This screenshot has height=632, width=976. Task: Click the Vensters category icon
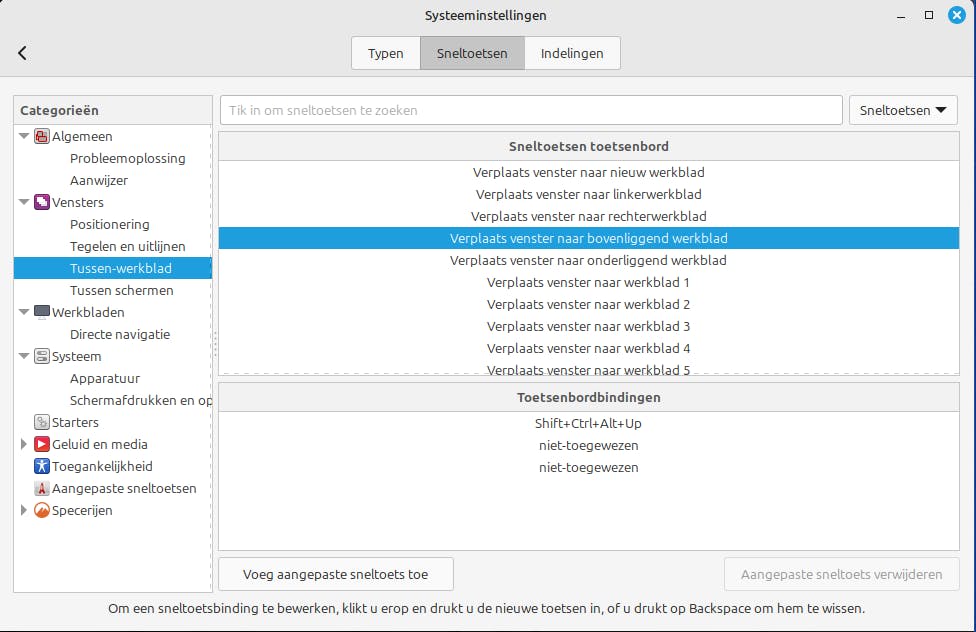pos(42,202)
